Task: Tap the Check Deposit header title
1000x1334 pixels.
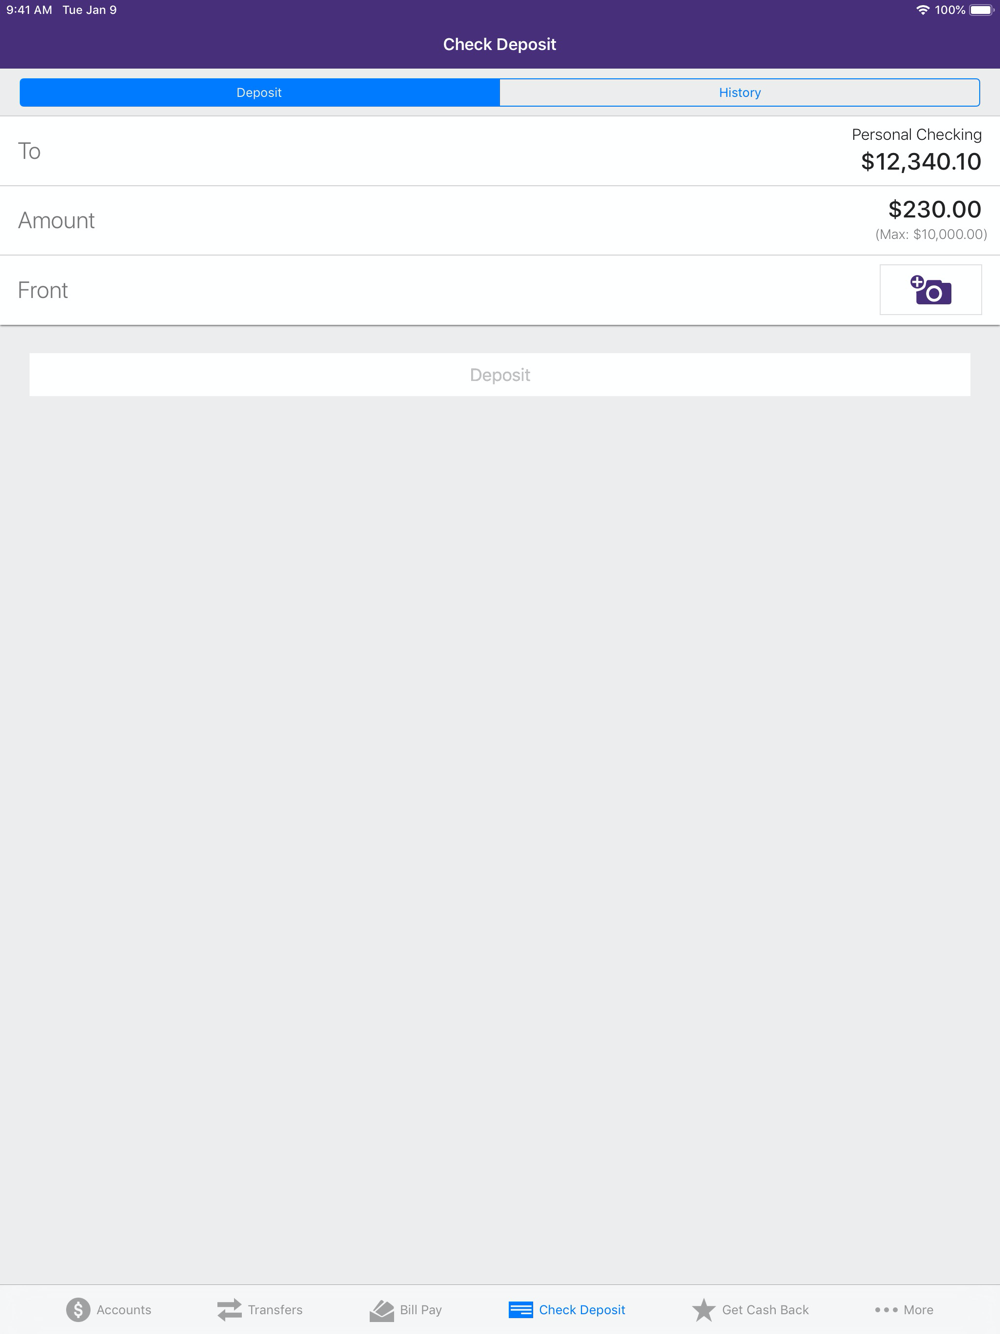Action: pos(499,44)
